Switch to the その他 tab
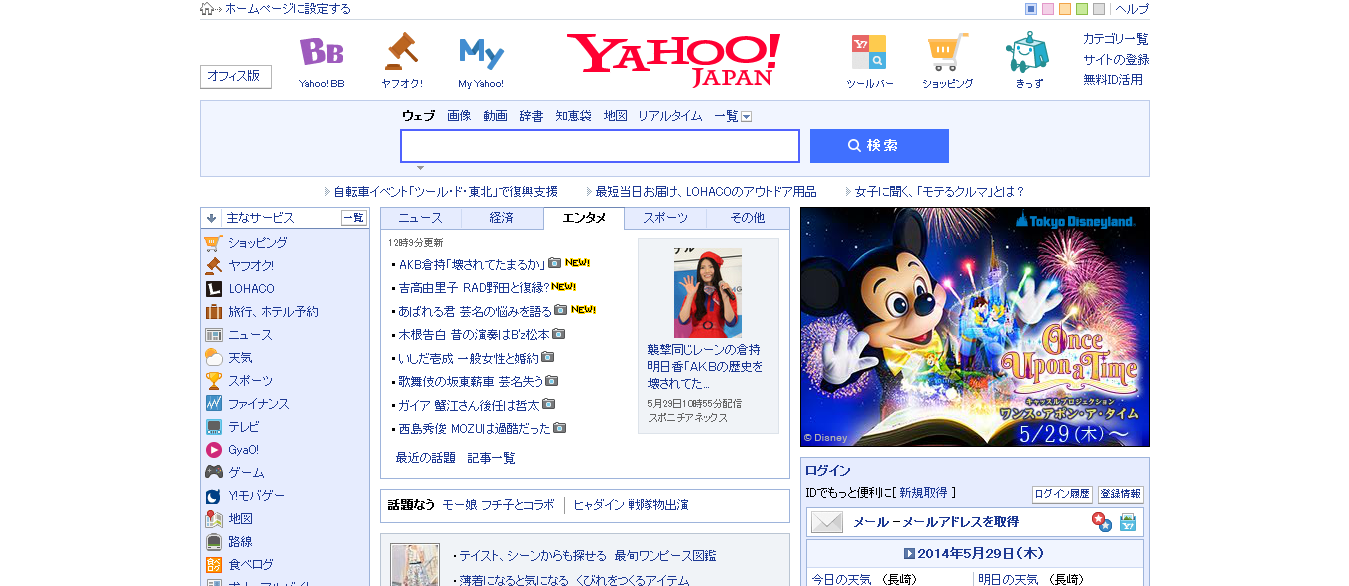Image resolution: width=1349 pixels, height=586 pixels. tap(747, 218)
